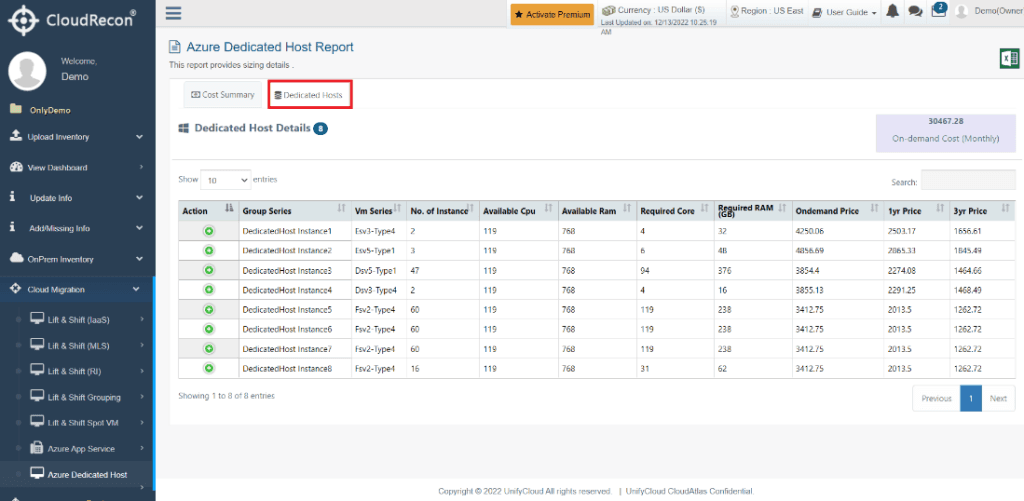Screen dimensions: 1024x501
Task: Expand row DedicatedHost Instance4 green plus
Action: 209,289
